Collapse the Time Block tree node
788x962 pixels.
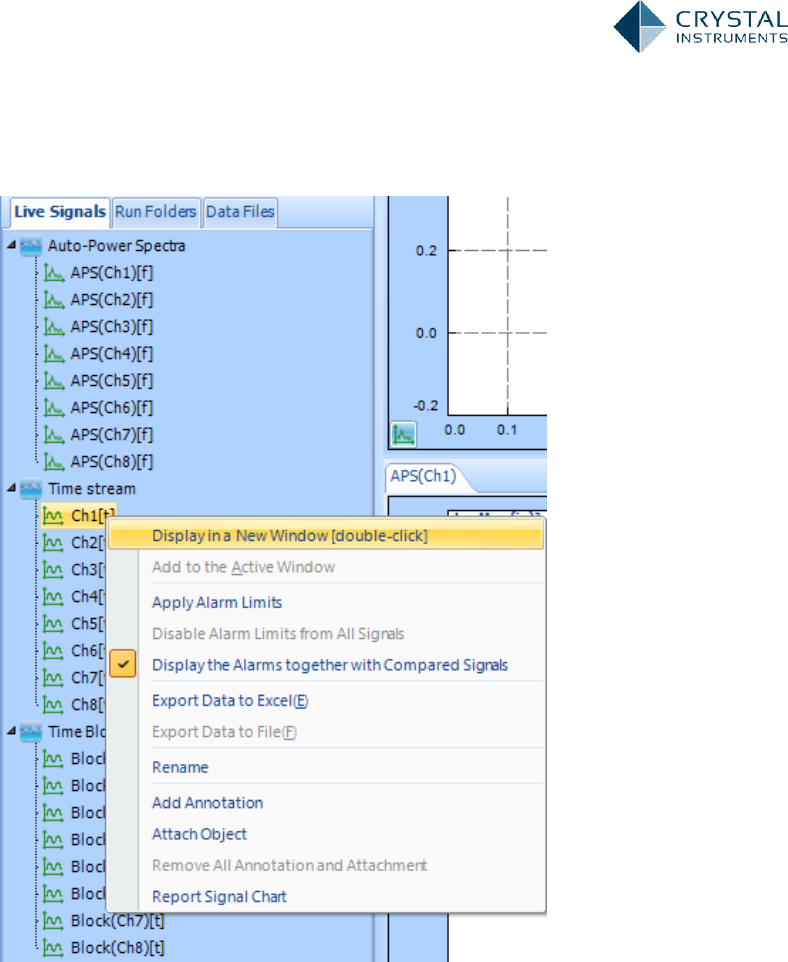pyautogui.click(x=11, y=731)
